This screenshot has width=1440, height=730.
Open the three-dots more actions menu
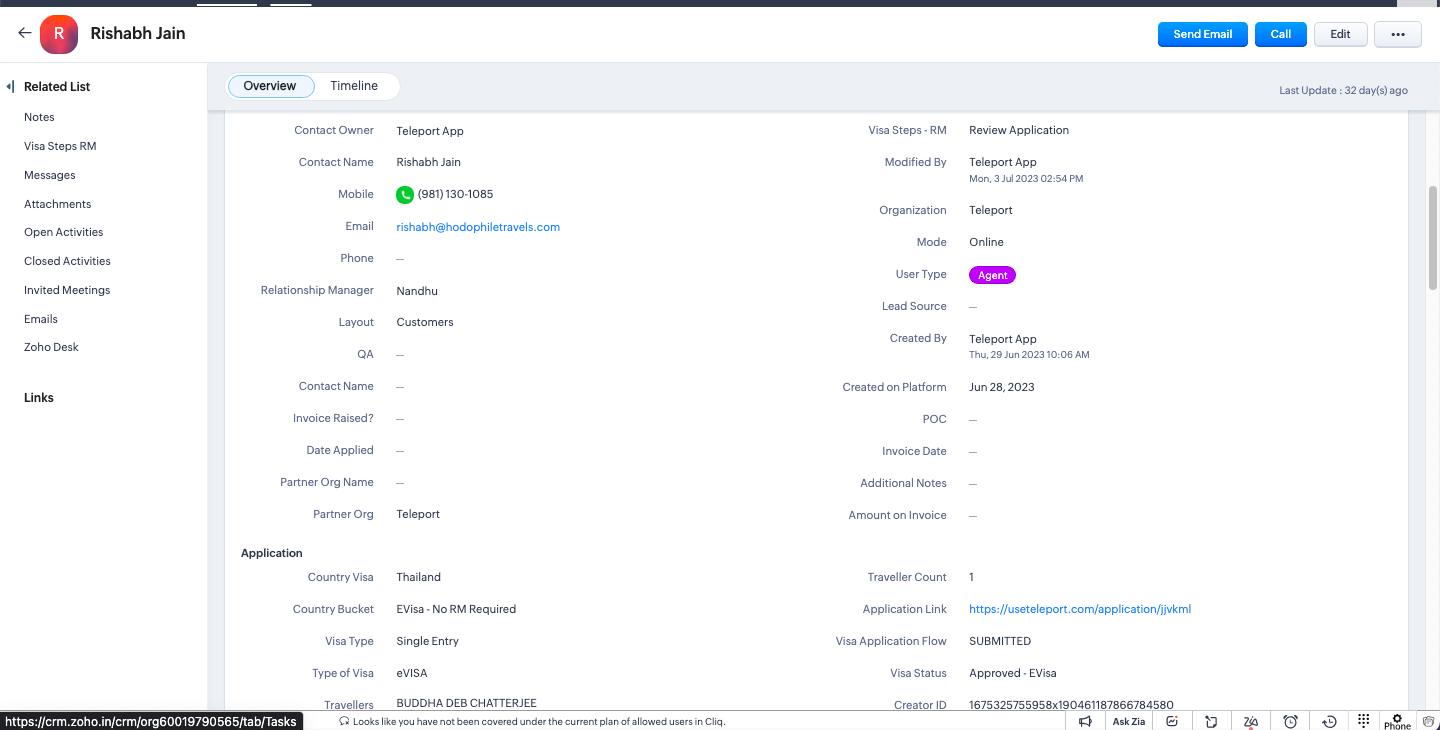tap(1397, 34)
